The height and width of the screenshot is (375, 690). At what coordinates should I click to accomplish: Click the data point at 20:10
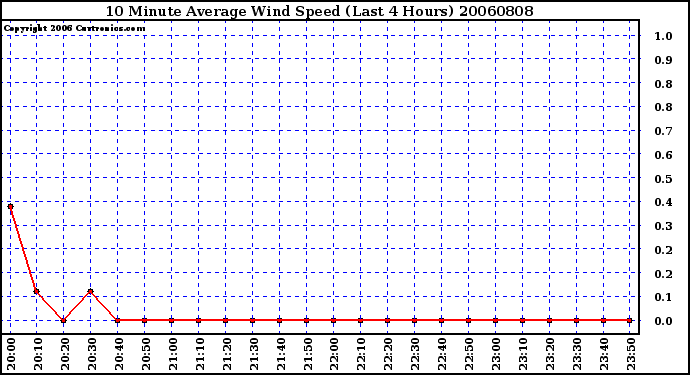coord(37,291)
